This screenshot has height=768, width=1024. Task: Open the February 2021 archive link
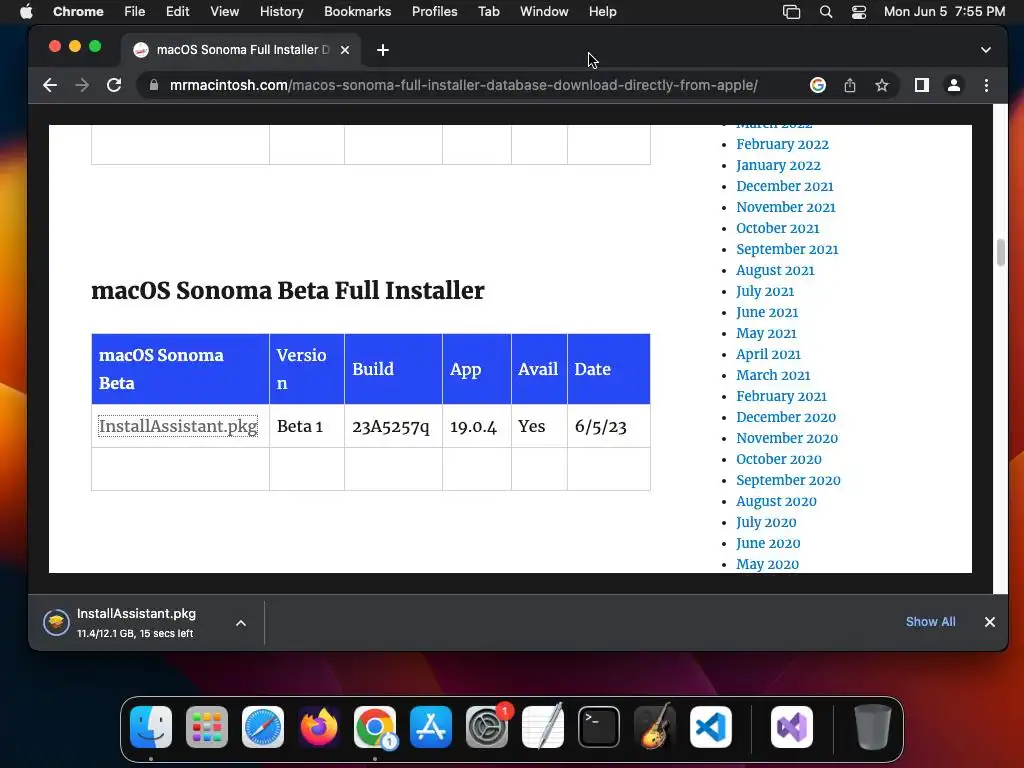(781, 396)
